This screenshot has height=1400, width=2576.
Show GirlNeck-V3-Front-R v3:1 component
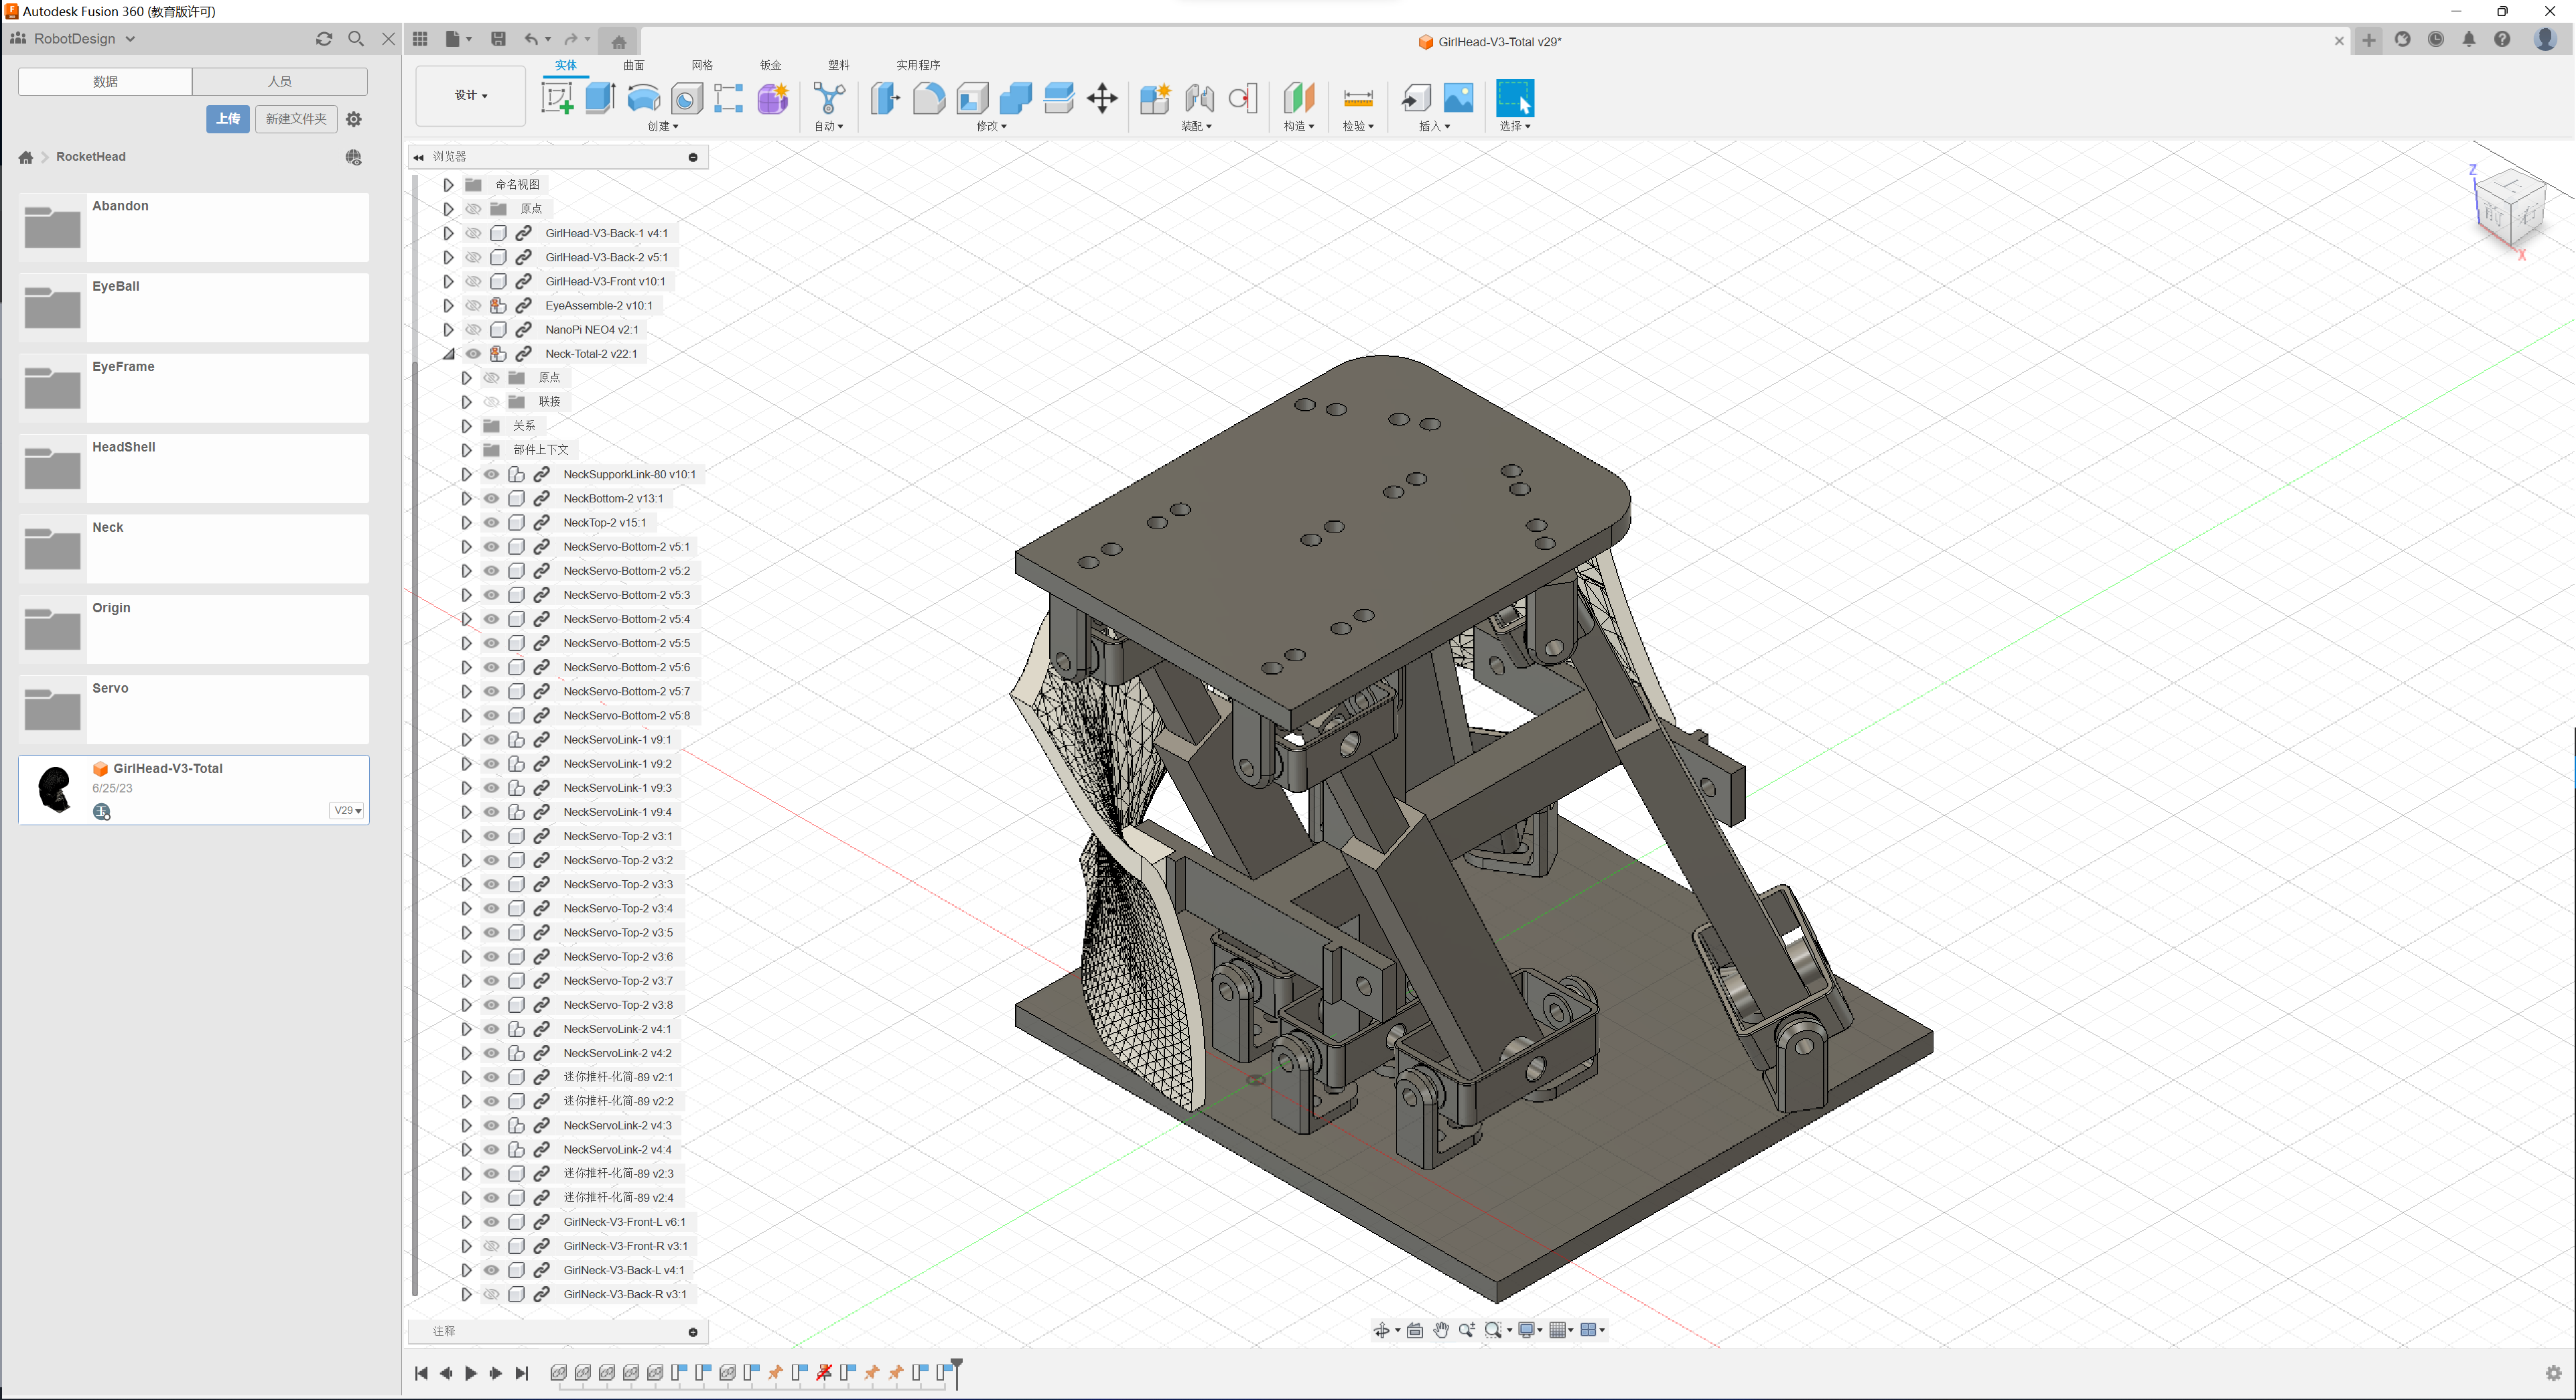coord(491,1246)
